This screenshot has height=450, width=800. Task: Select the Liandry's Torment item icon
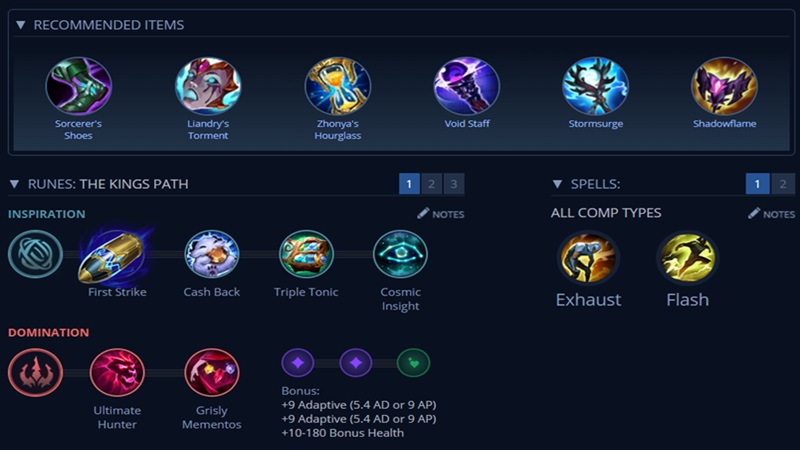[208, 86]
